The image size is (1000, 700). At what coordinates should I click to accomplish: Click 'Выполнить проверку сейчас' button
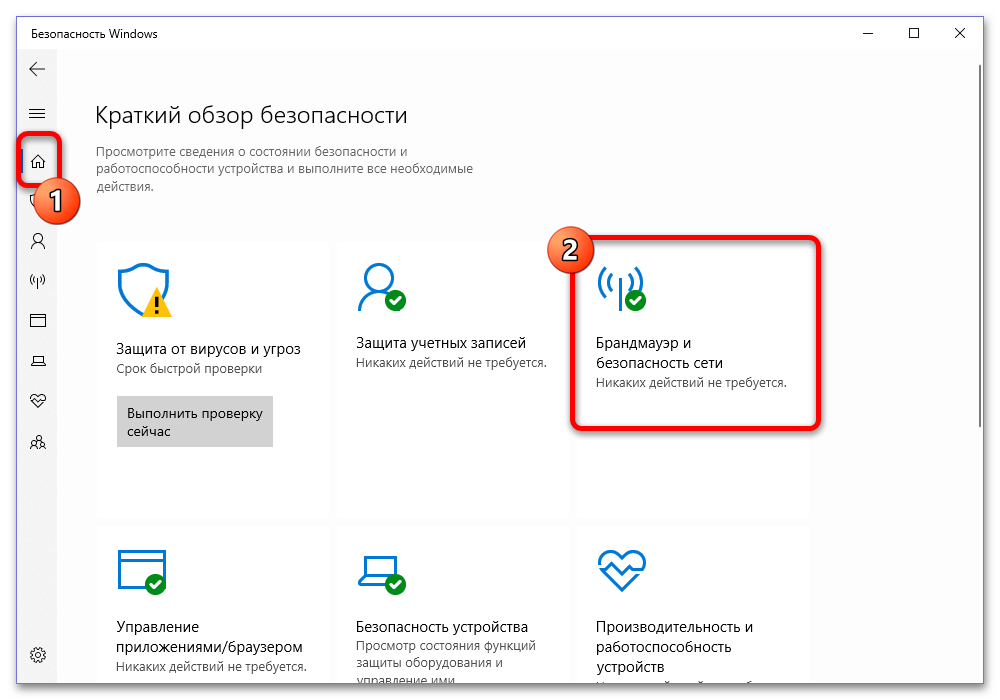[x=195, y=421]
